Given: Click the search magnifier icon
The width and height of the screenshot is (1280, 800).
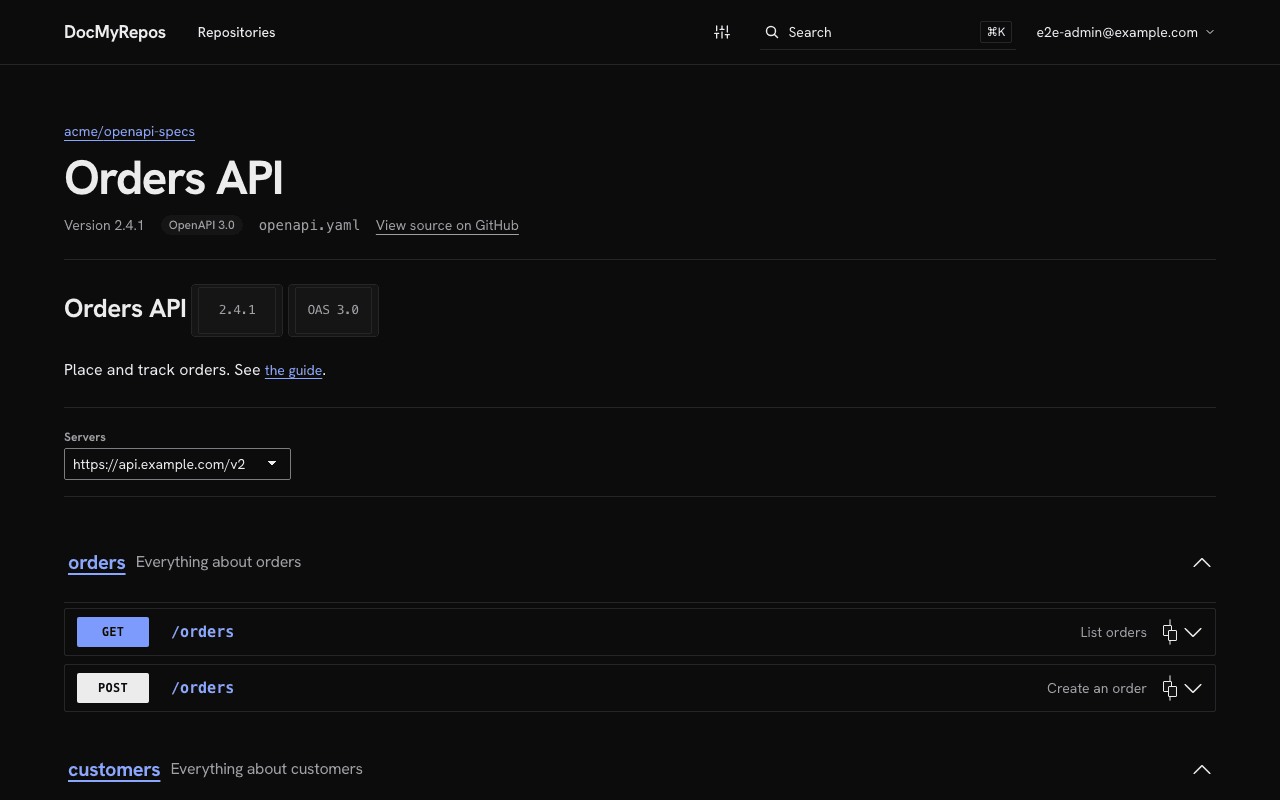Looking at the screenshot, I should click(x=772, y=32).
